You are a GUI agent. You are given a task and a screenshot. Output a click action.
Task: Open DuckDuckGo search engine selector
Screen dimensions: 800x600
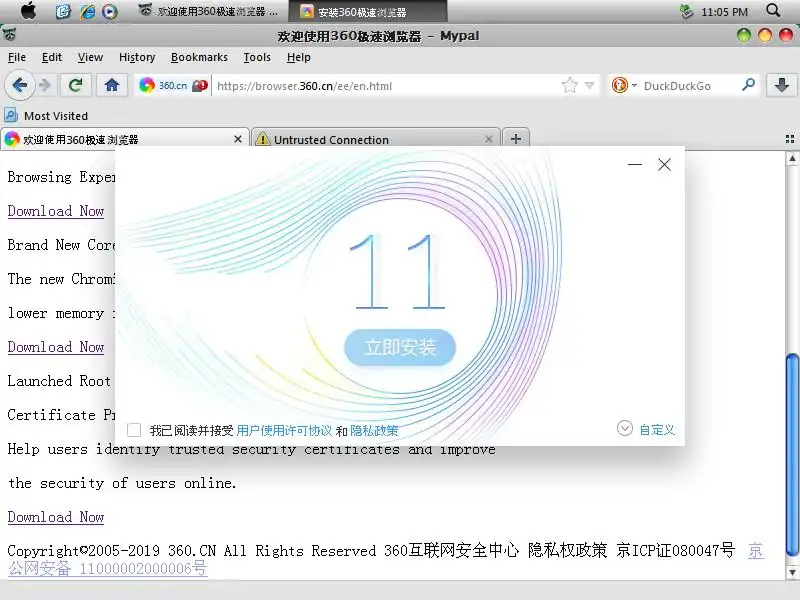(623, 85)
